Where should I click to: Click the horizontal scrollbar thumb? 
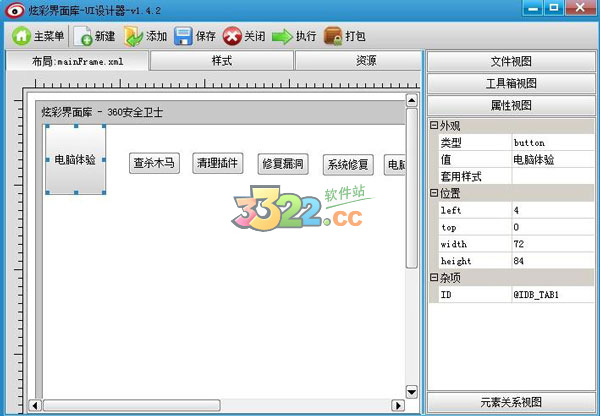coord(132,405)
